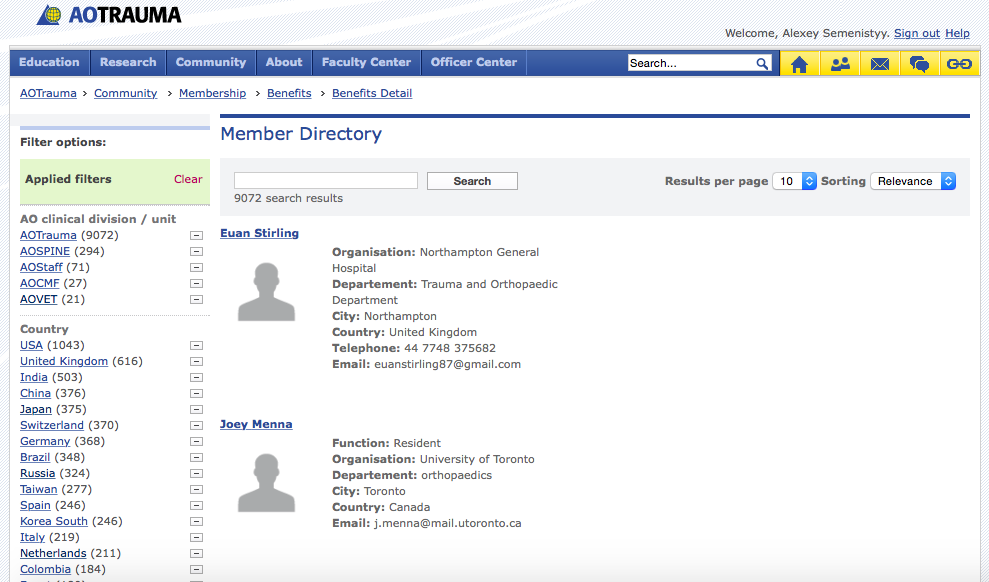Open the chat bubbles icon
989x582 pixels.
(x=919, y=64)
